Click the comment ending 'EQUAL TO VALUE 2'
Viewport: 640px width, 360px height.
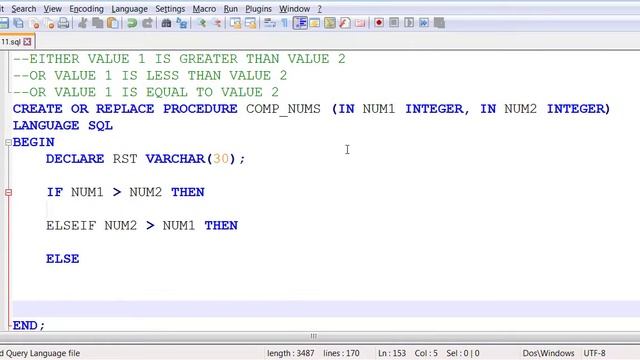(x=212, y=92)
